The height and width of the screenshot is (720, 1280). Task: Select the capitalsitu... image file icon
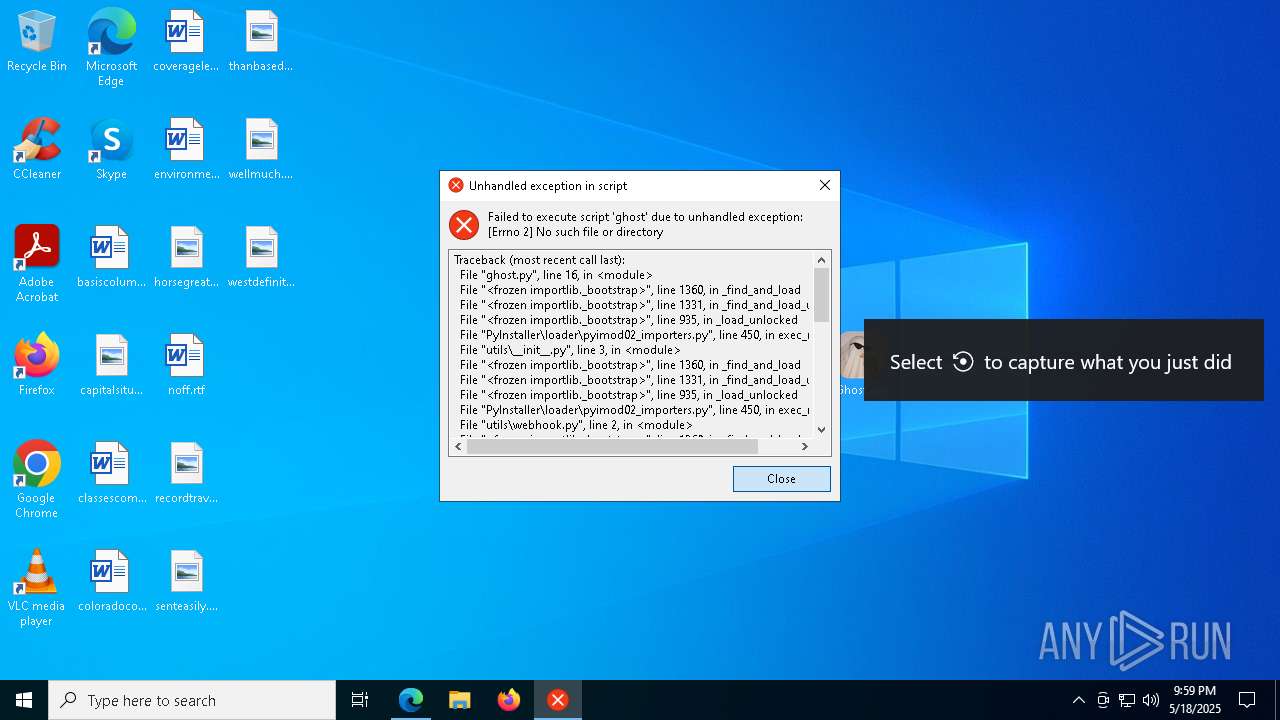tap(111, 366)
